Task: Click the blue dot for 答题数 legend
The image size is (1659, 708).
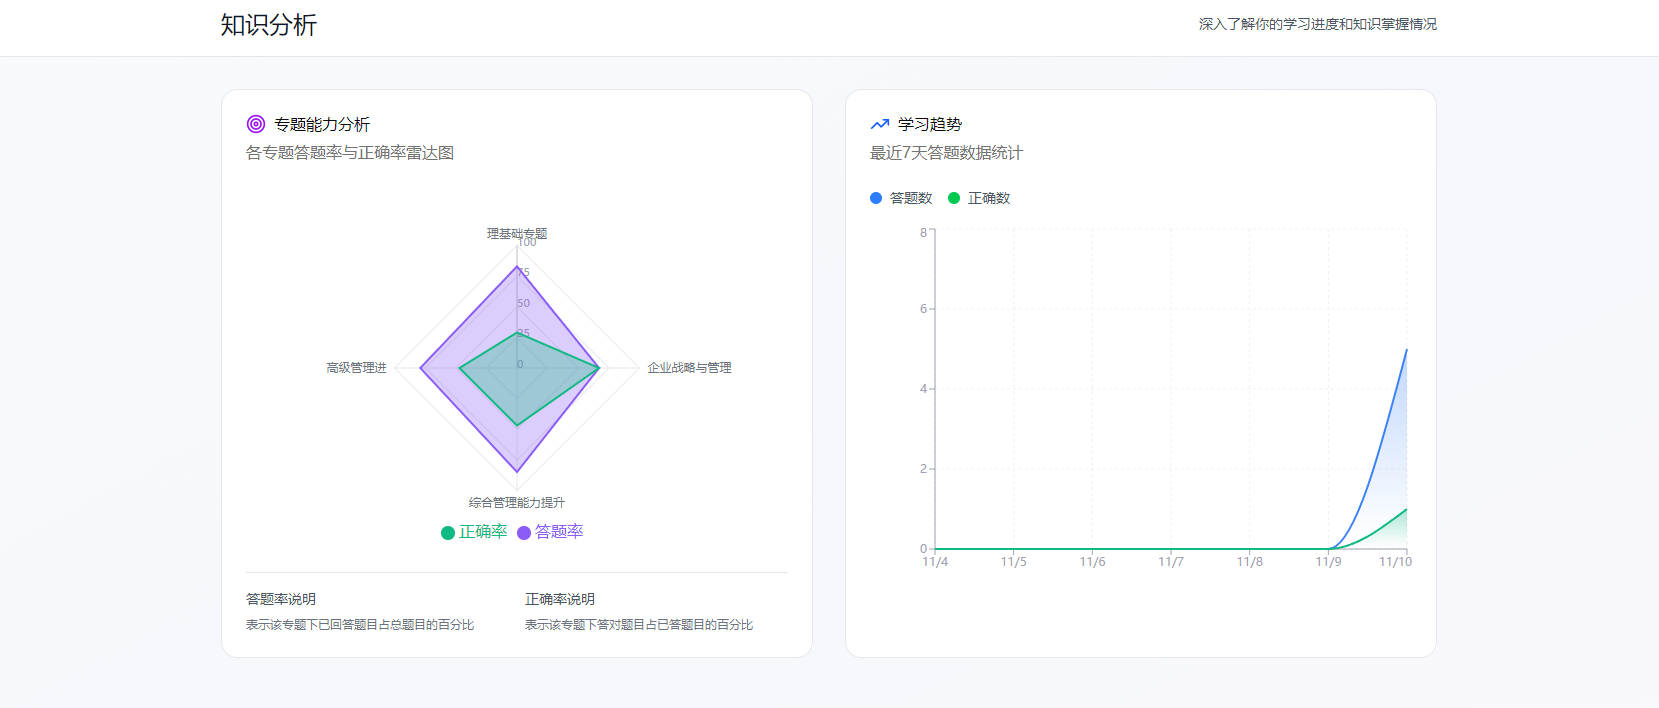Action: [x=876, y=198]
